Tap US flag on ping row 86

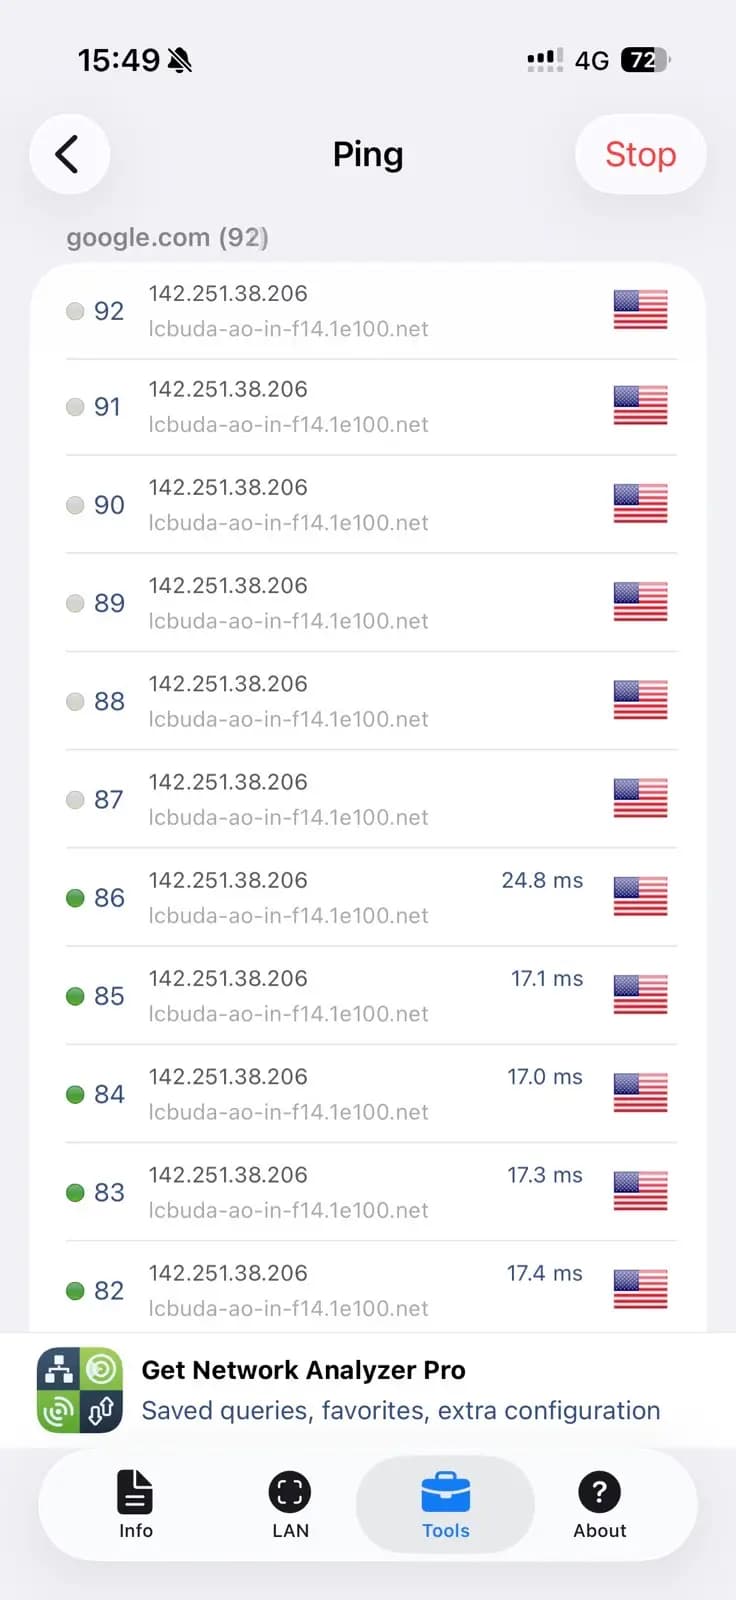(640, 896)
